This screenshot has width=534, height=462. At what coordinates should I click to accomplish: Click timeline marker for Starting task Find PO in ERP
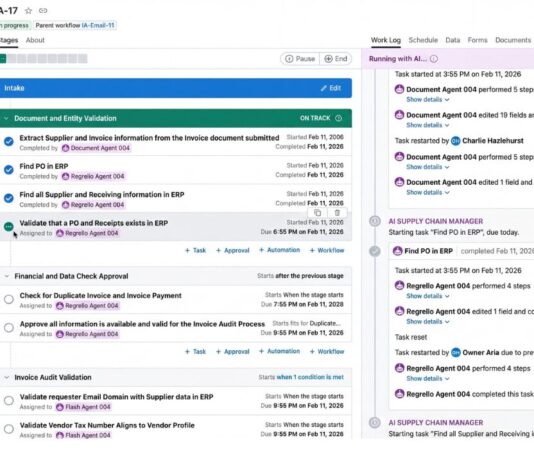pyautogui.click(x=375, y=221)
